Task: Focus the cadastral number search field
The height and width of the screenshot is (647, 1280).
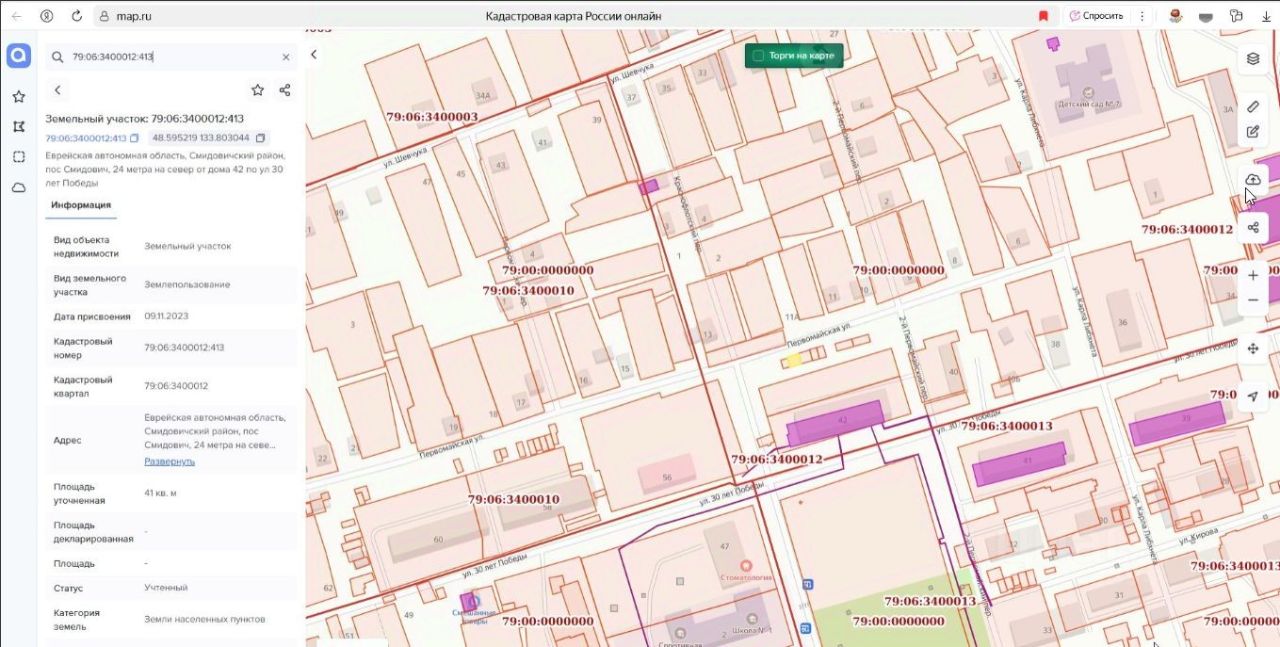Action: 172,58
